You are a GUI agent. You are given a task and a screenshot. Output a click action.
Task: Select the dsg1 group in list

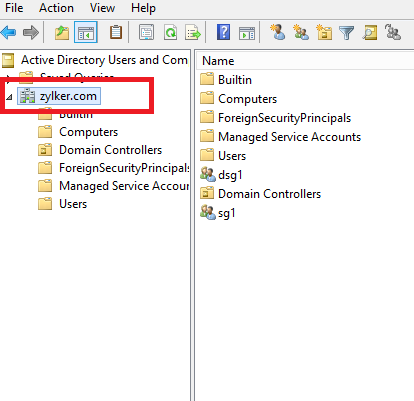[x=221, y=175]
